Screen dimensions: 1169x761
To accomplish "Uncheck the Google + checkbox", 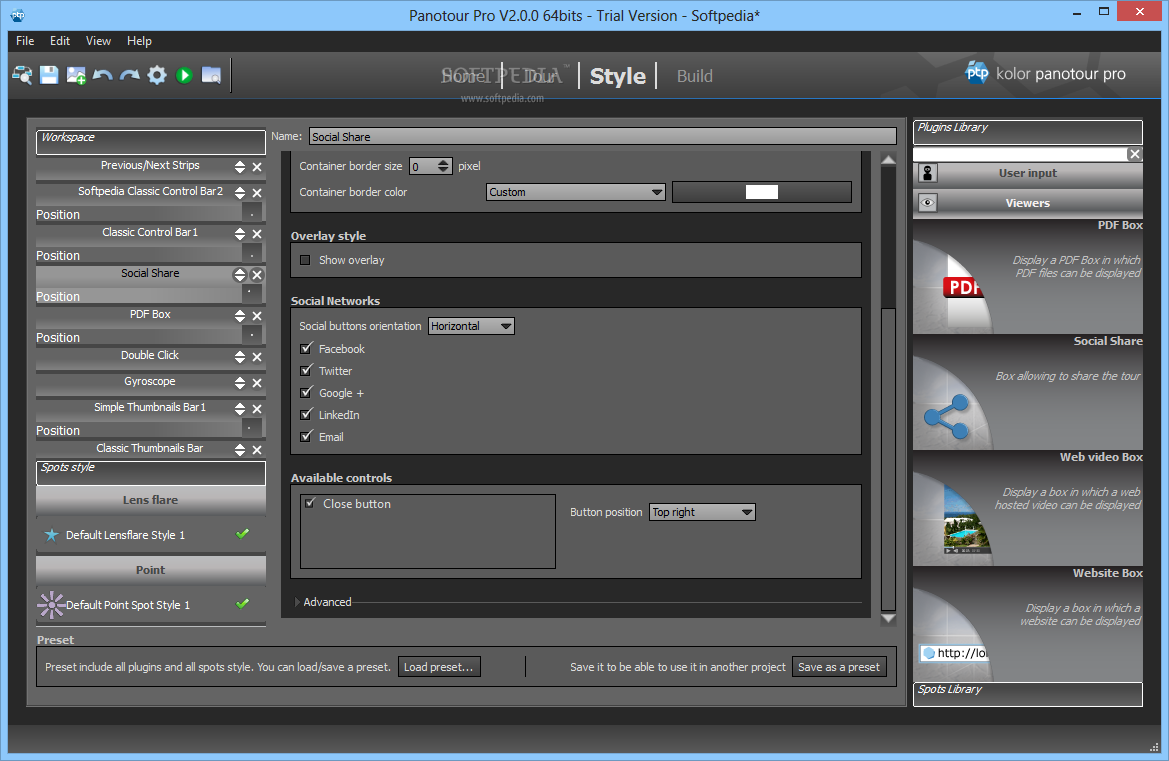I will click(306, 392).
